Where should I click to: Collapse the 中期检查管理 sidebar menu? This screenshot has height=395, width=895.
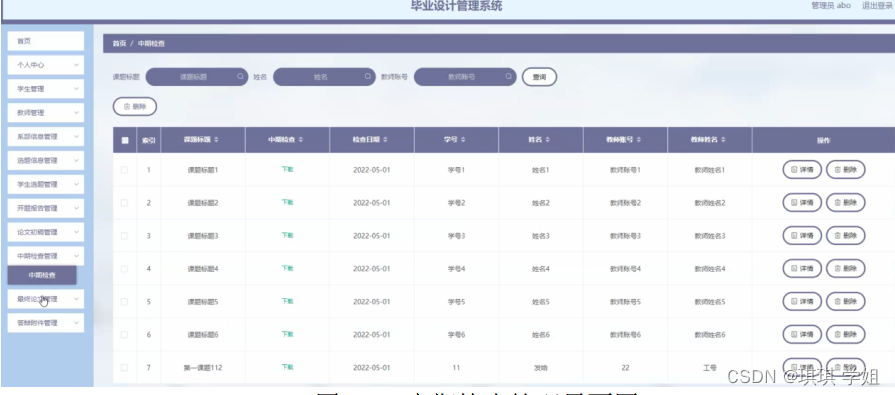(46, 256)
